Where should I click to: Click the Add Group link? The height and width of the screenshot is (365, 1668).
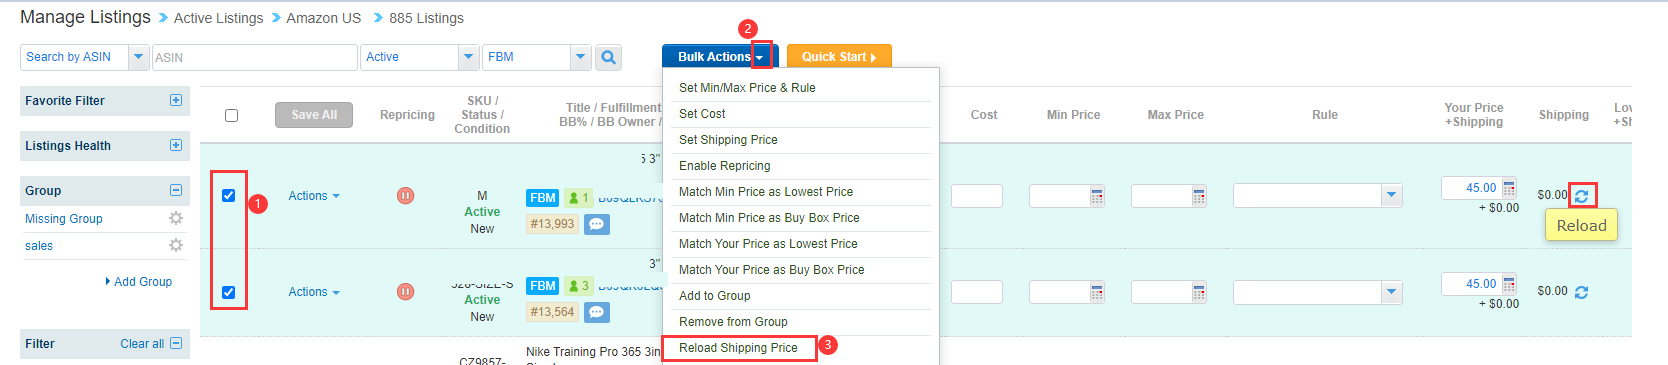pos(143,282)
